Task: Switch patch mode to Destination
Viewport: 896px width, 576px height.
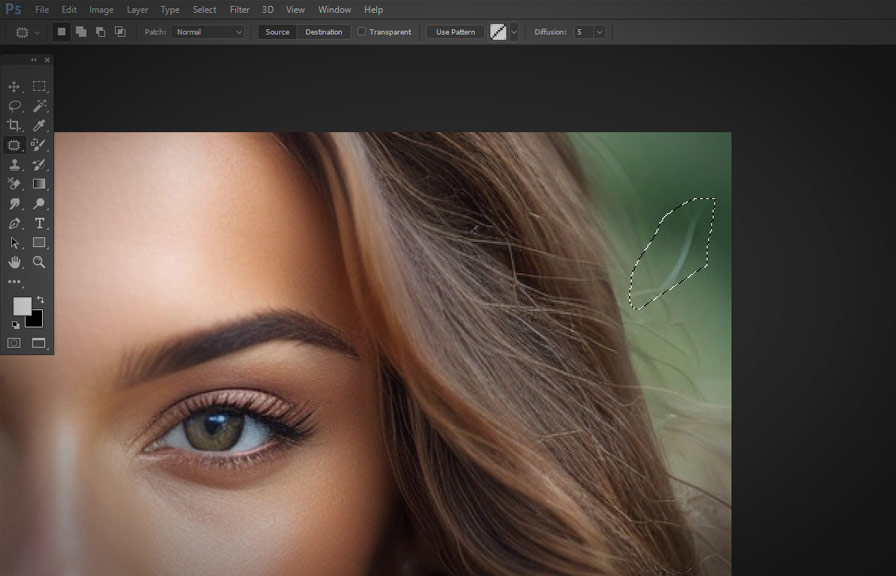Action: (x=323, y=31)
